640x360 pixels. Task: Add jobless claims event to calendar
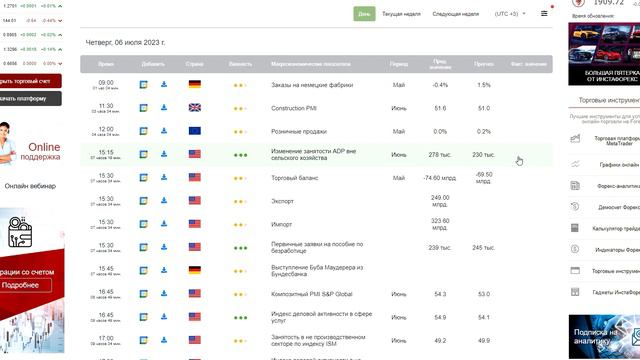click(x=143, y=247)
